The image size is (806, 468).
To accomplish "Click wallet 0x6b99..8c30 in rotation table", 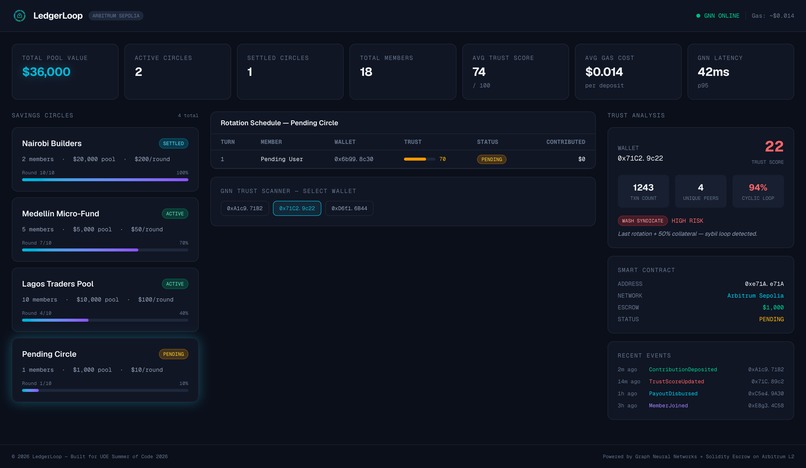I will (354, 159).
